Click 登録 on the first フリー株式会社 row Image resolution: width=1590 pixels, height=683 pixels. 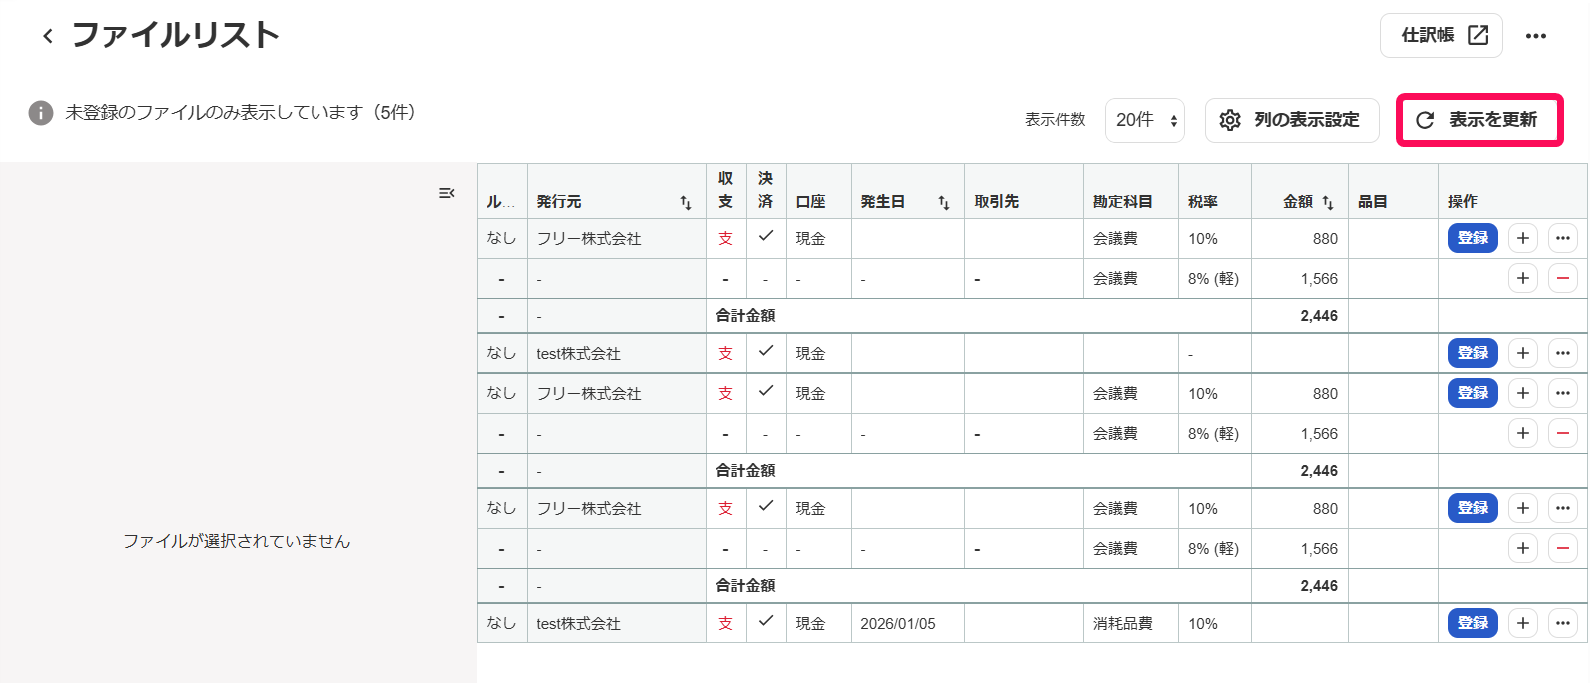pos(1472,238)
